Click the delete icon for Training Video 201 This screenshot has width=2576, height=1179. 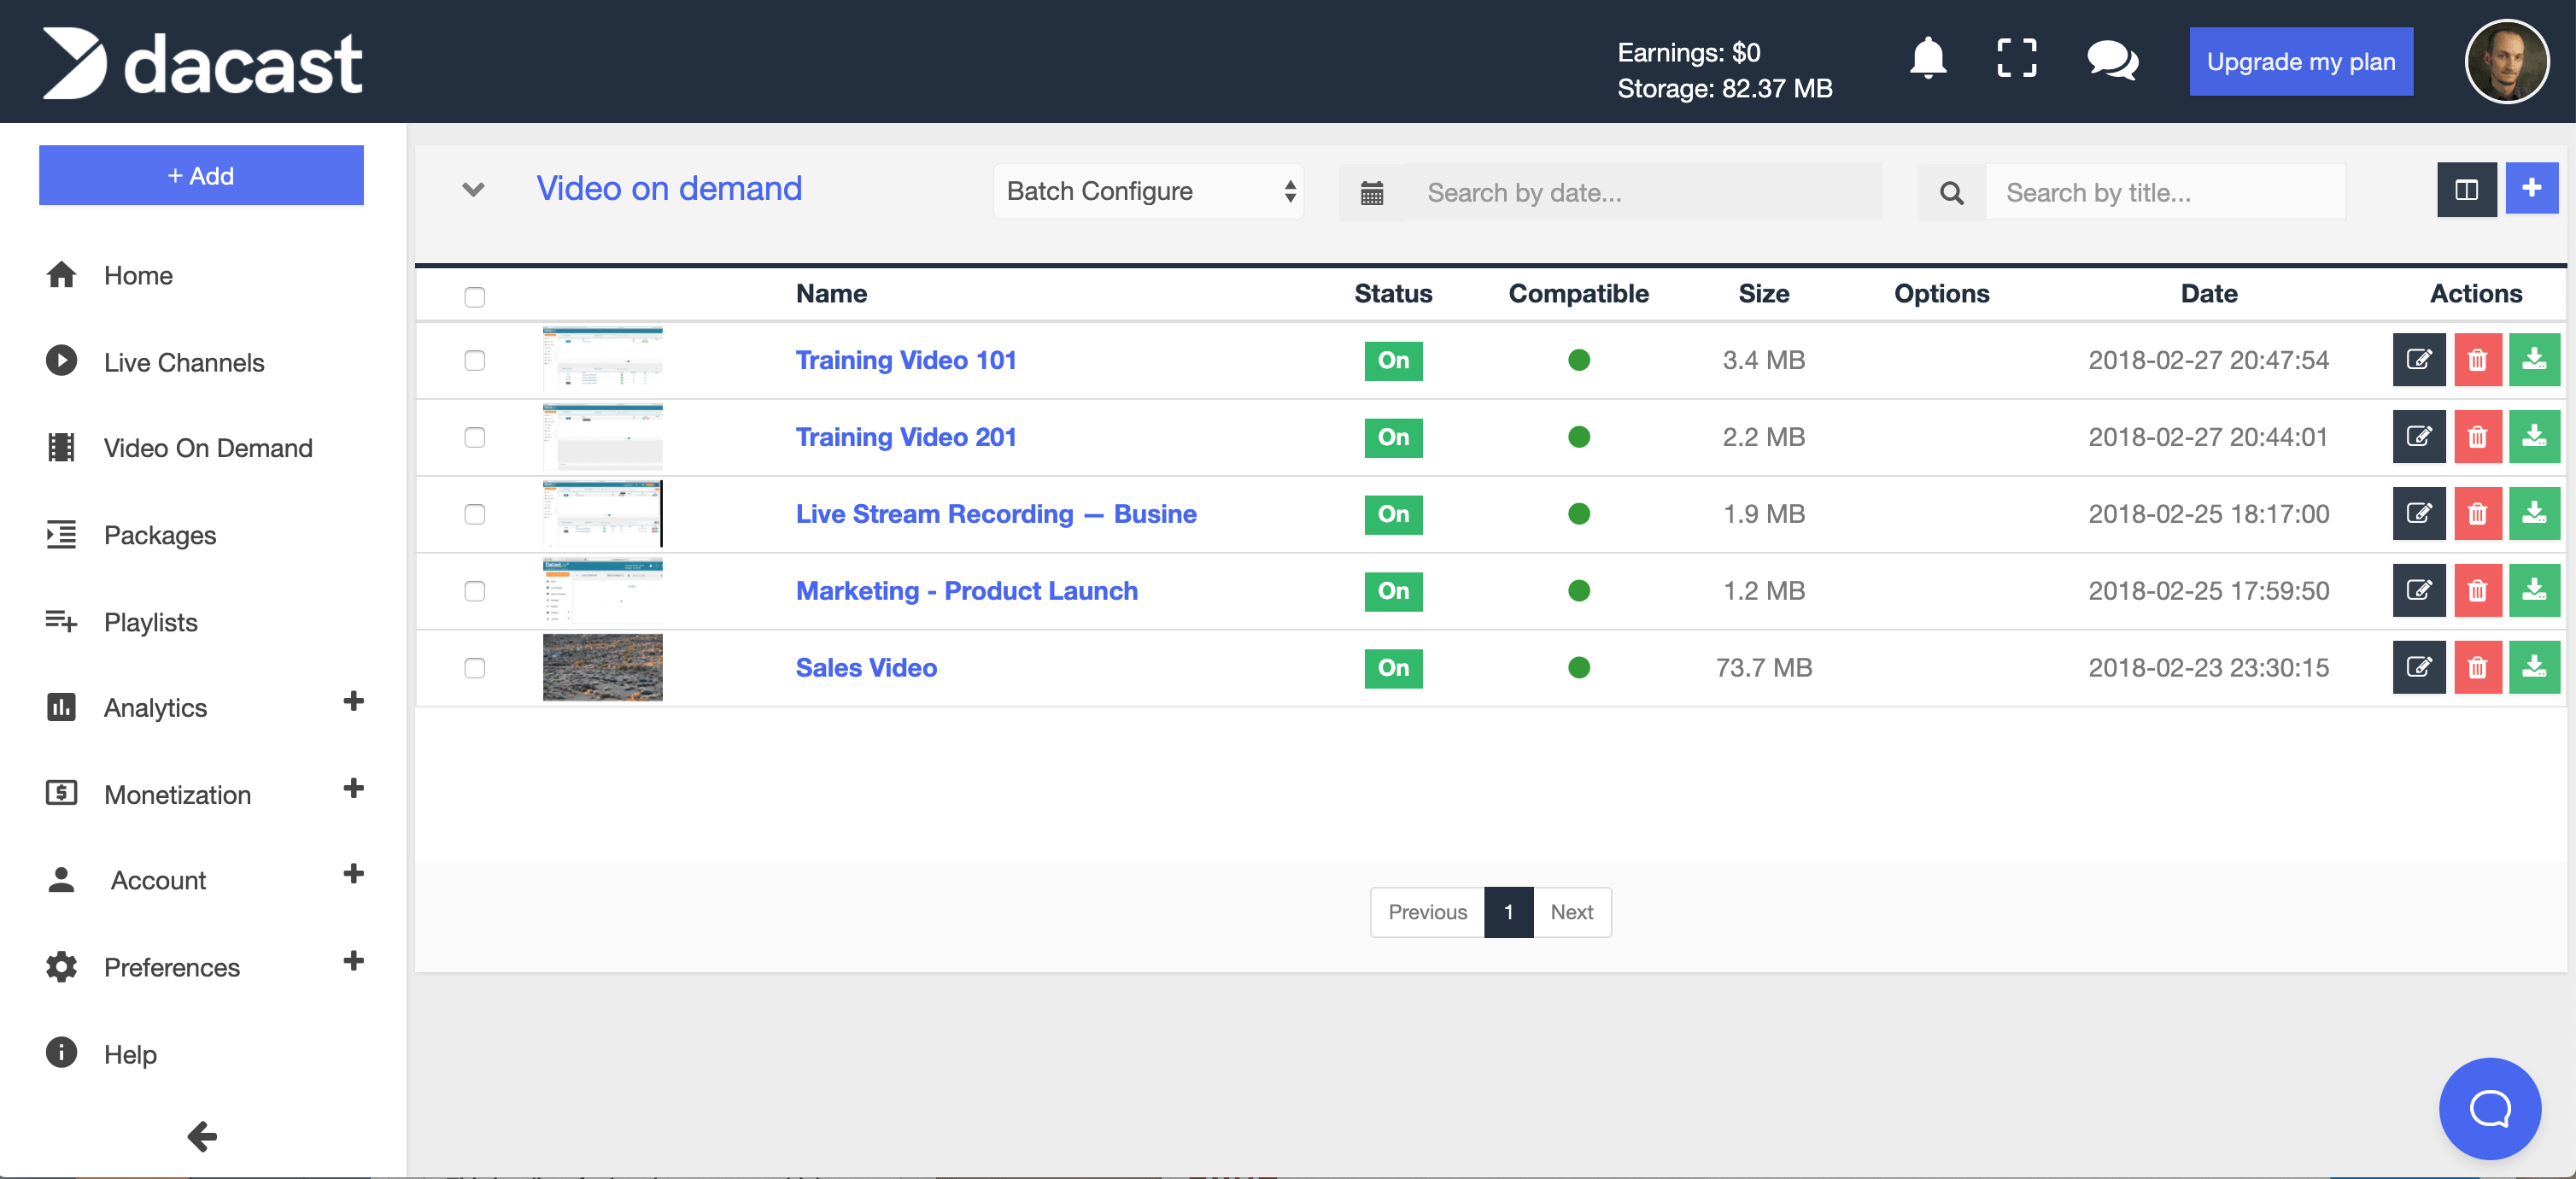tap(2479, 436)
